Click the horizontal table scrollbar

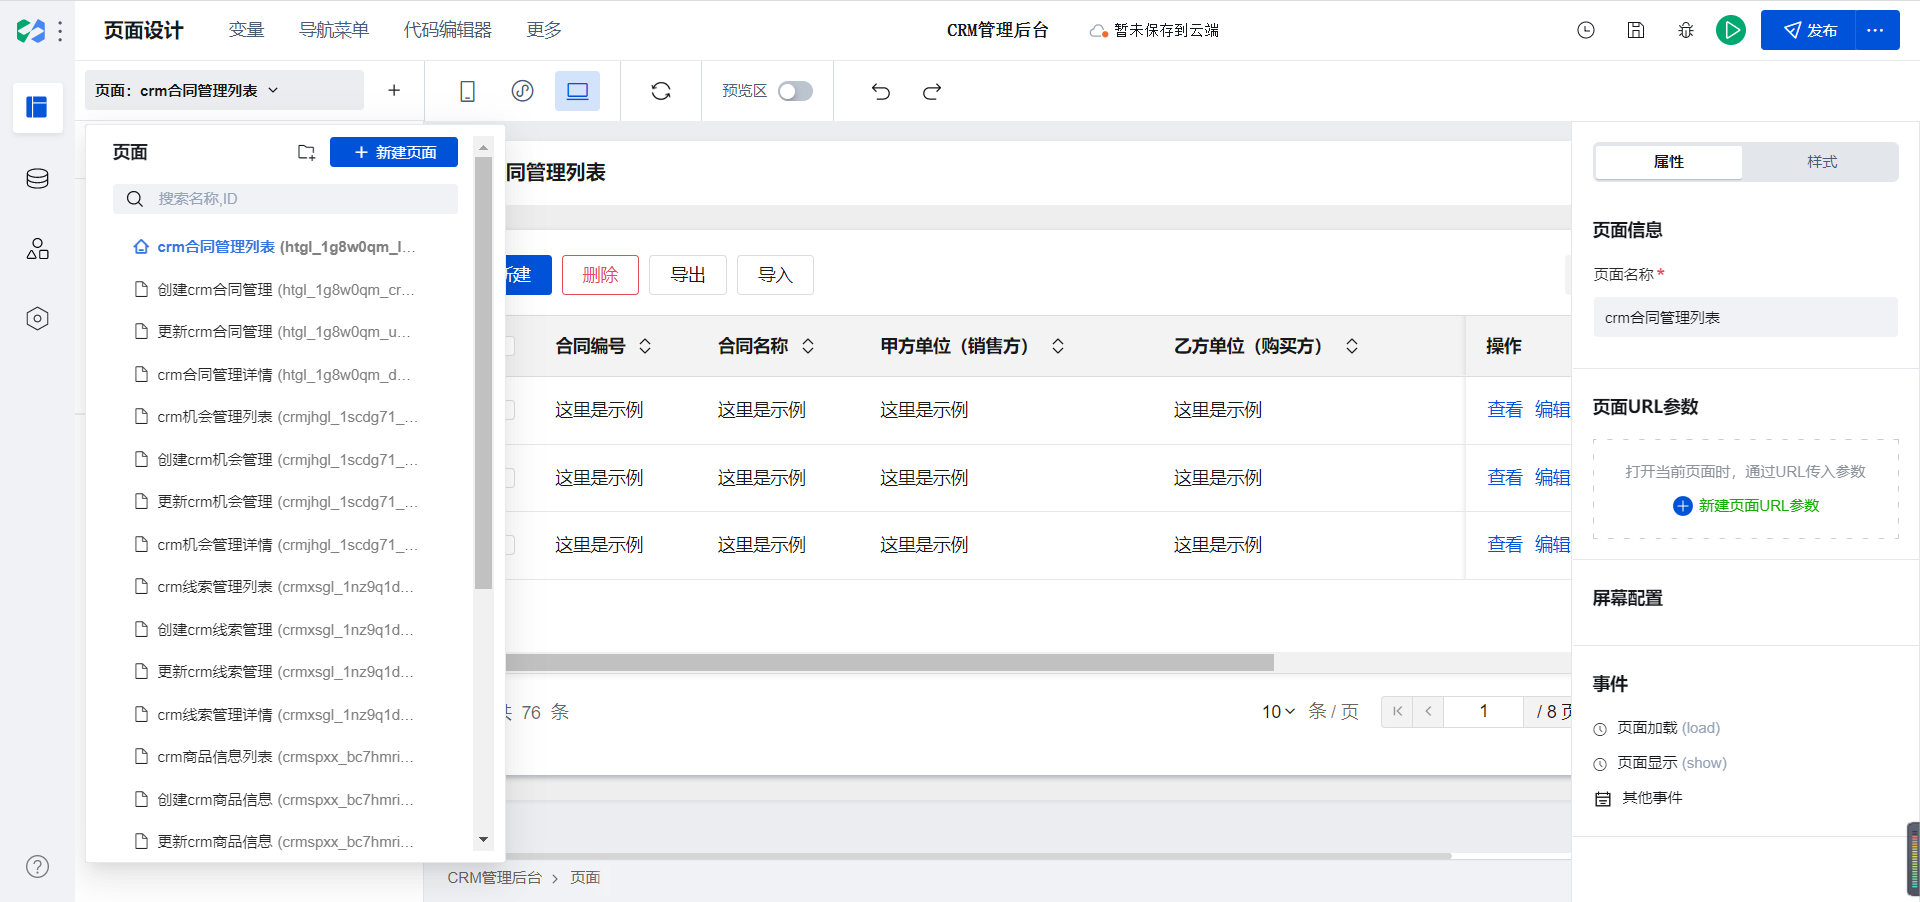tap(890, 662)
